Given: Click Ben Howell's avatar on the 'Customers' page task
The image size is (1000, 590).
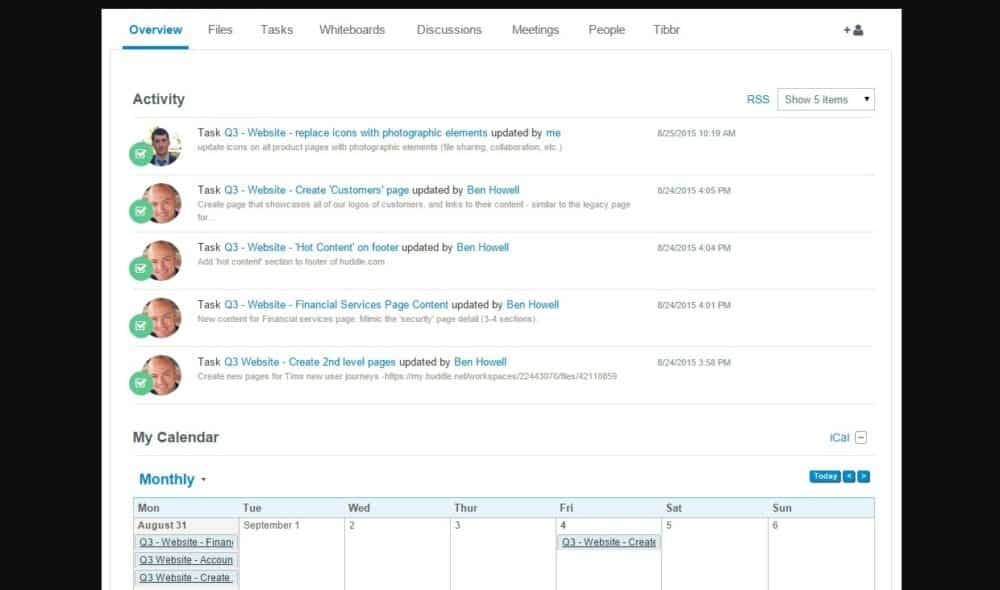Looking at the screenshot, I should (162, 202).
